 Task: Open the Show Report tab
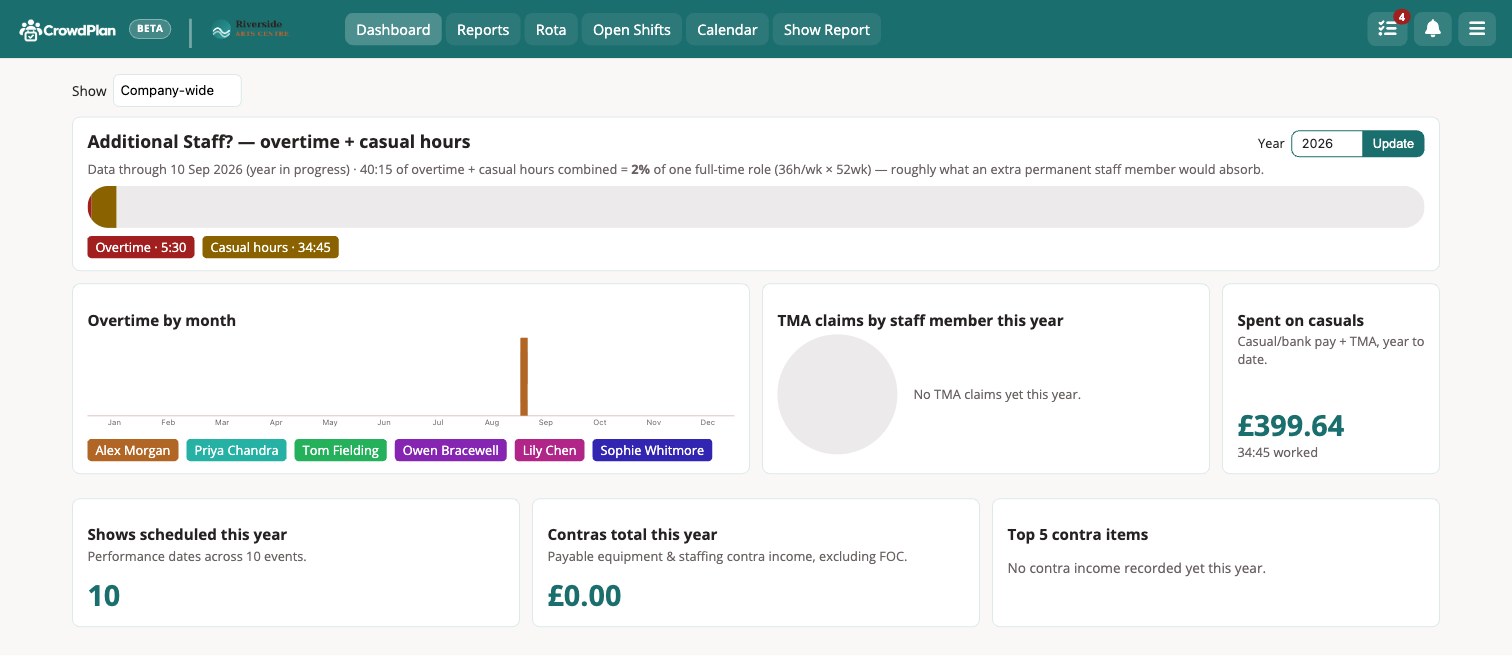coord(827,29)
